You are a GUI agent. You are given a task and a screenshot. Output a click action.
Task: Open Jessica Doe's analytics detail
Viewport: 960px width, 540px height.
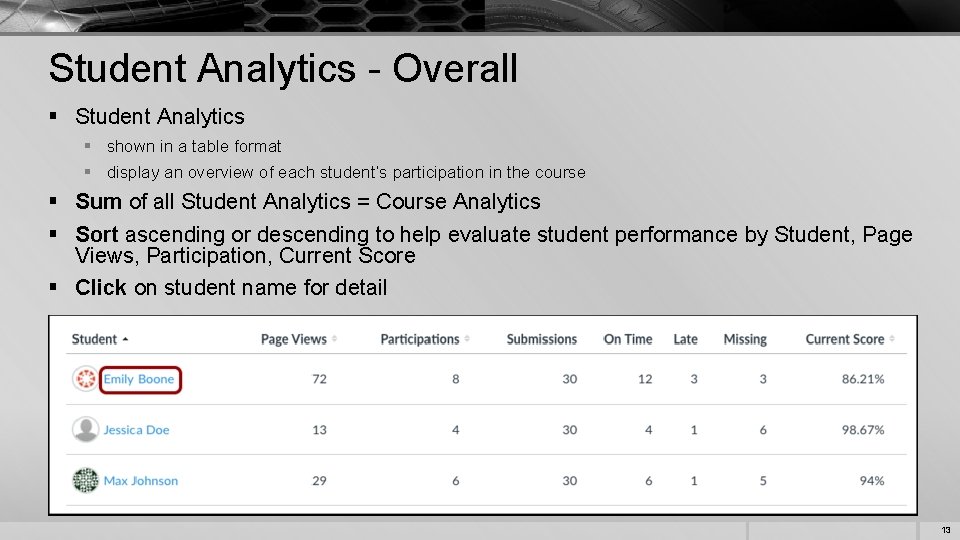coord(136,430)
